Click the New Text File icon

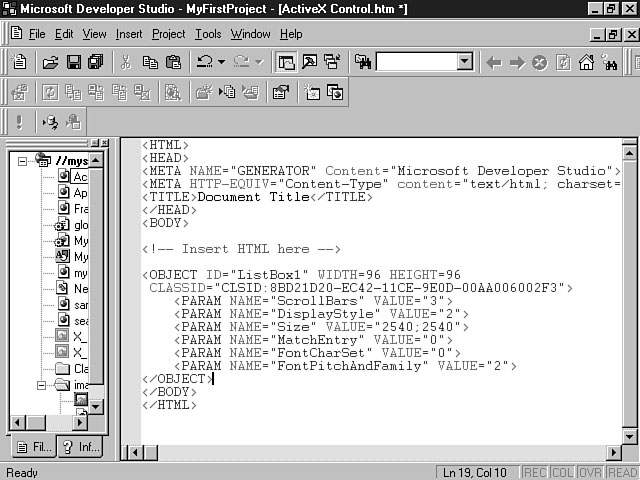(x=19, y=62)
